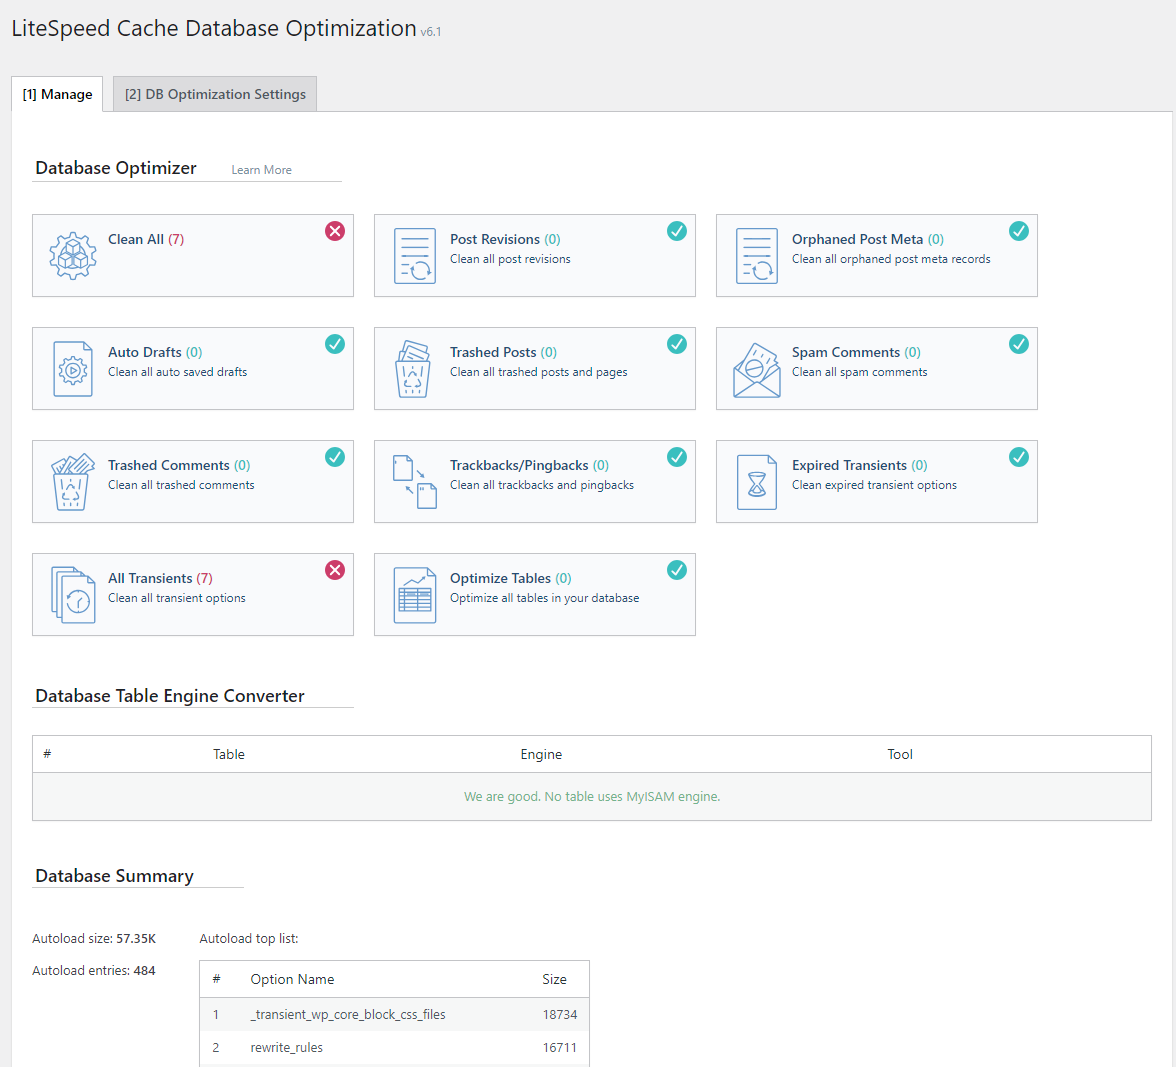Click the red X status on Clean All

tap(335, 231)
